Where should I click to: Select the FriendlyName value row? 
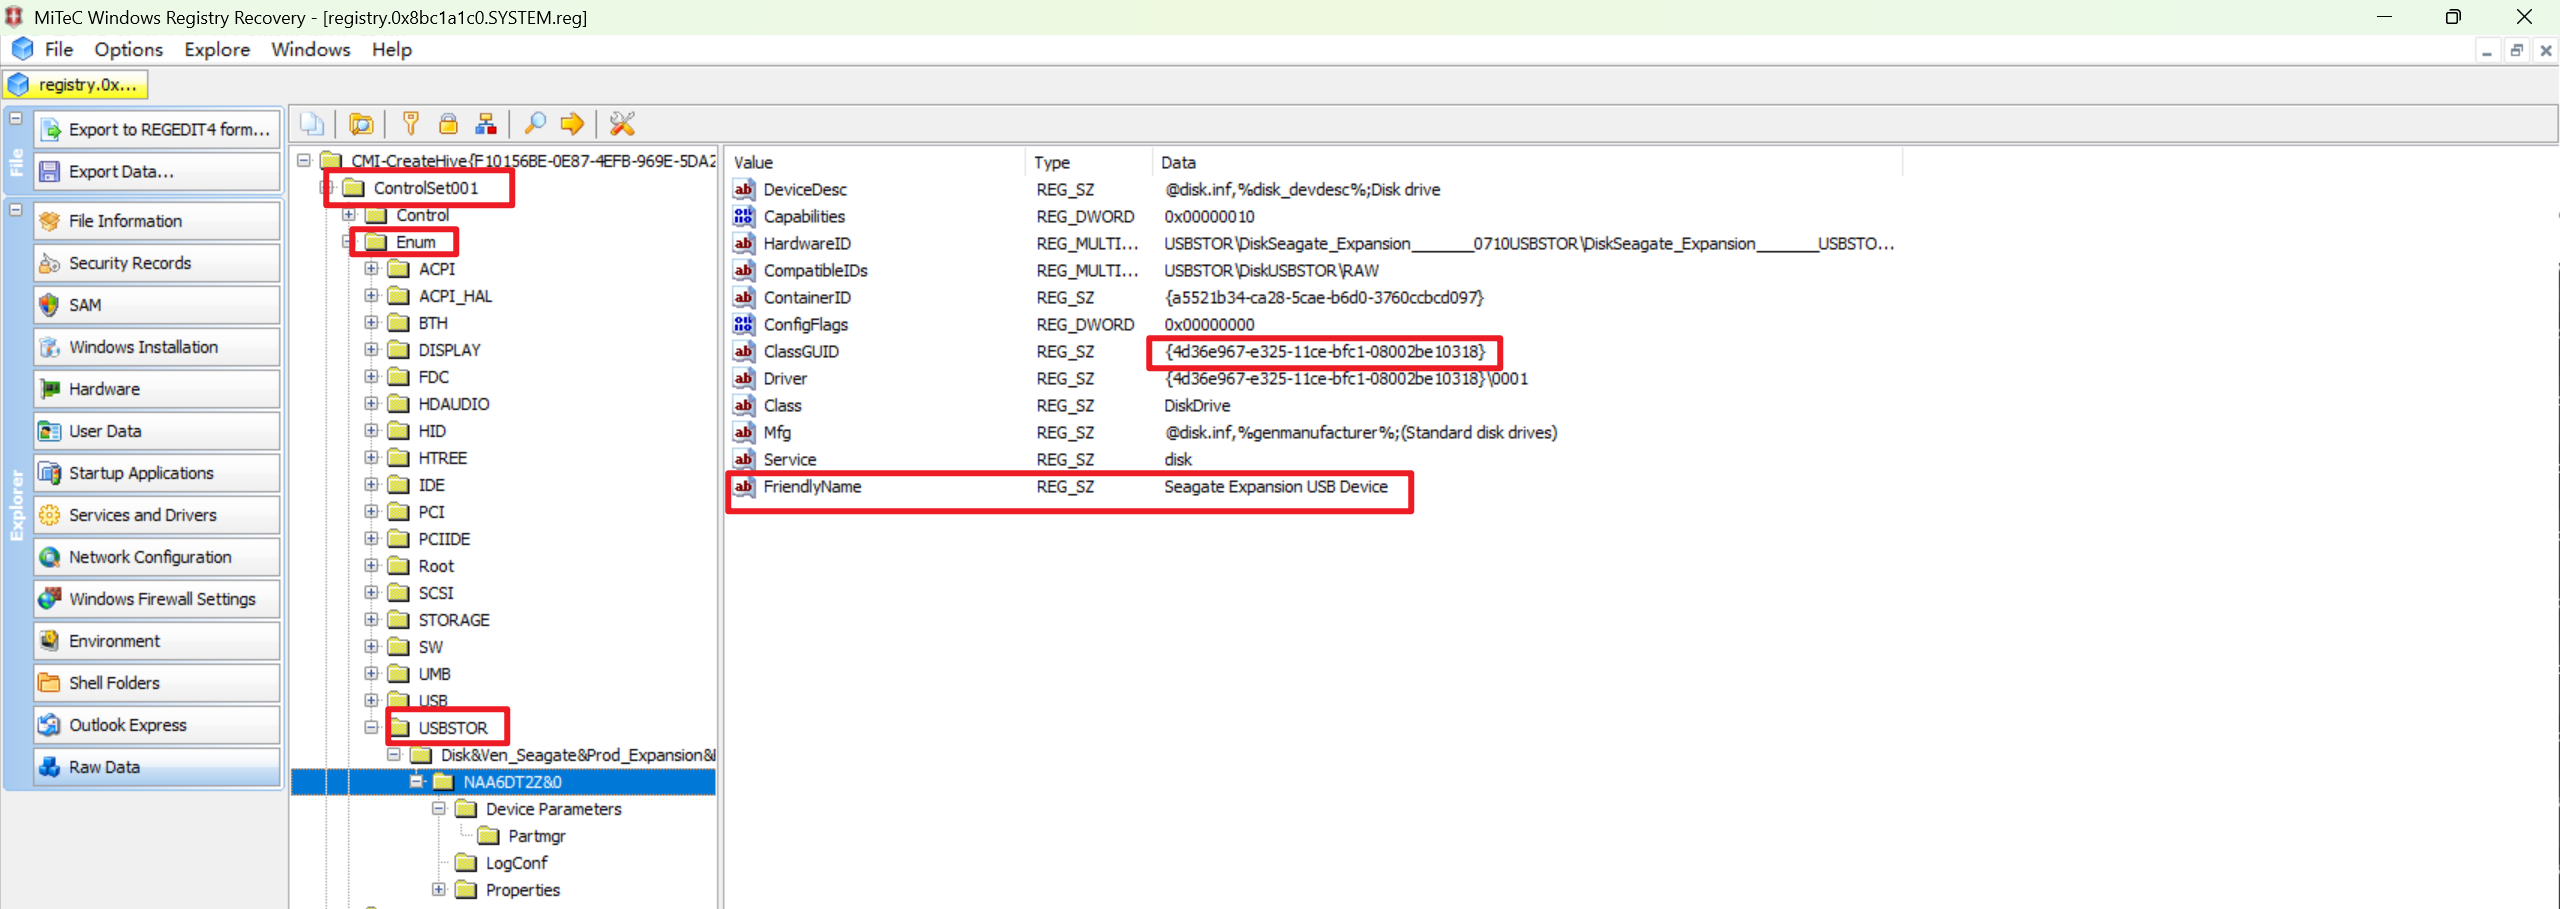(x=811, y=487)
